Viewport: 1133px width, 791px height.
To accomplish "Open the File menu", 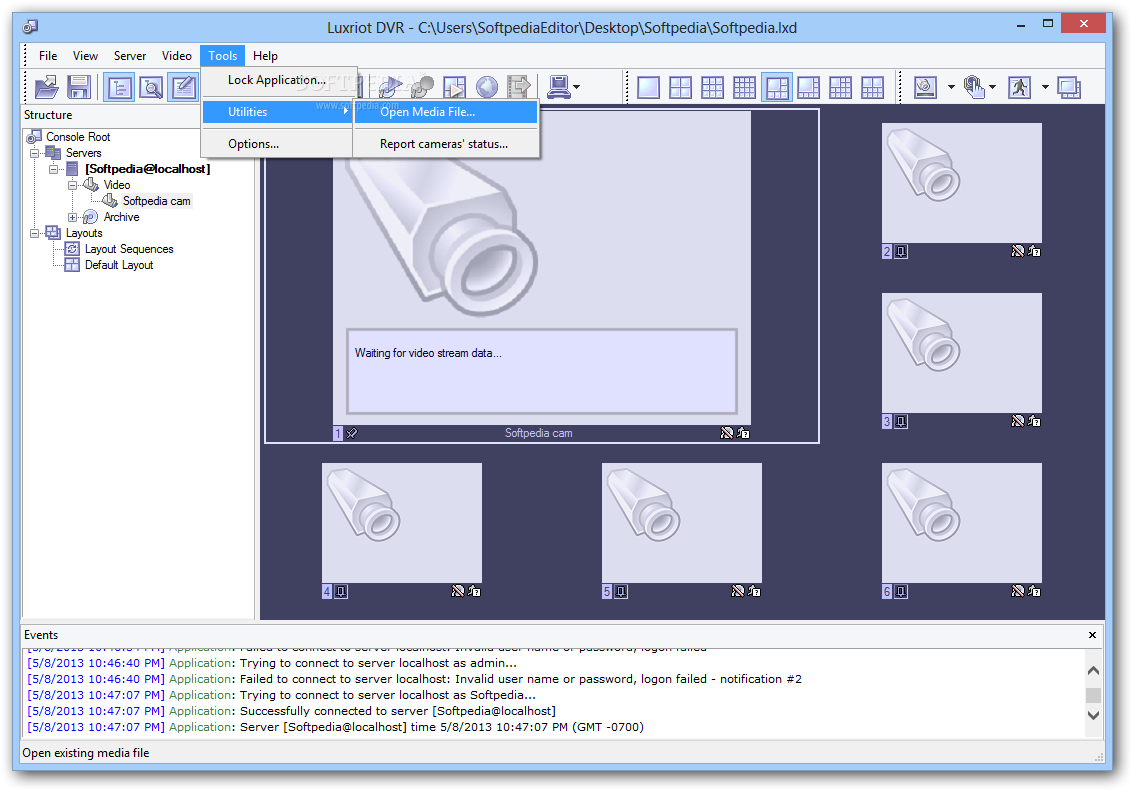I will tap(48, 56).
